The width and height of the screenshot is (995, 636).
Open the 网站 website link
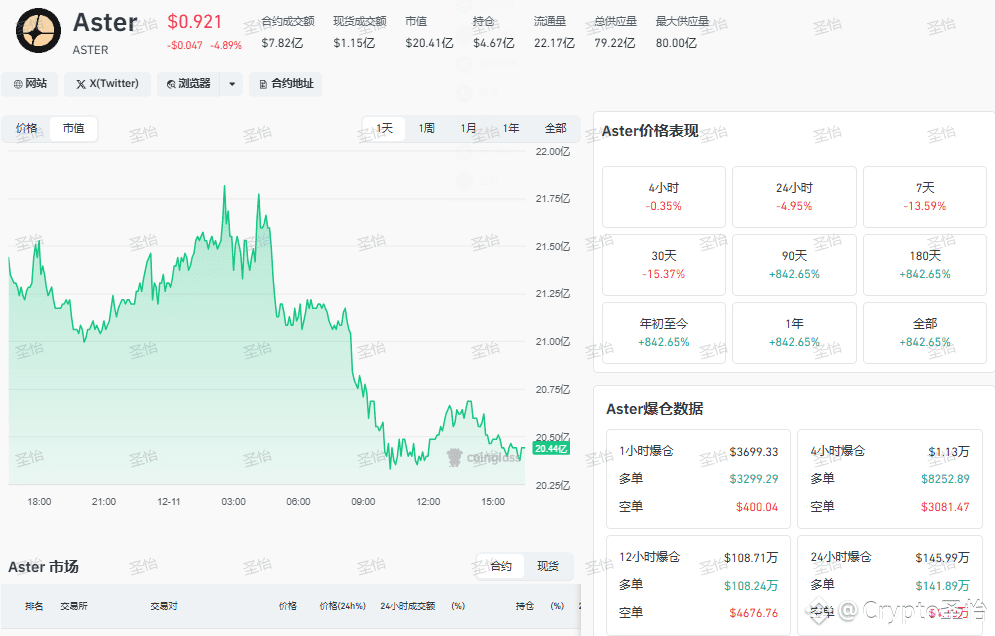point(30,84)
